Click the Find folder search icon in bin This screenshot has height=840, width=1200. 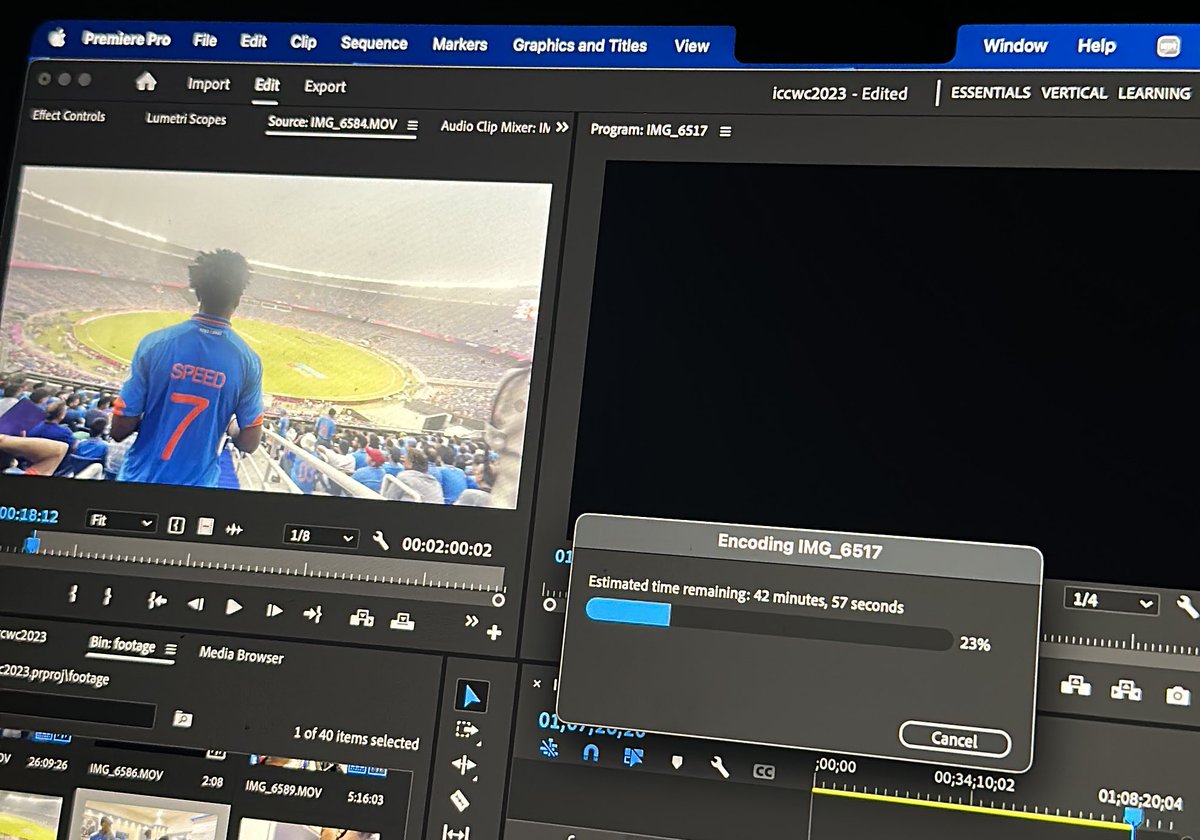tap(182, 718)
